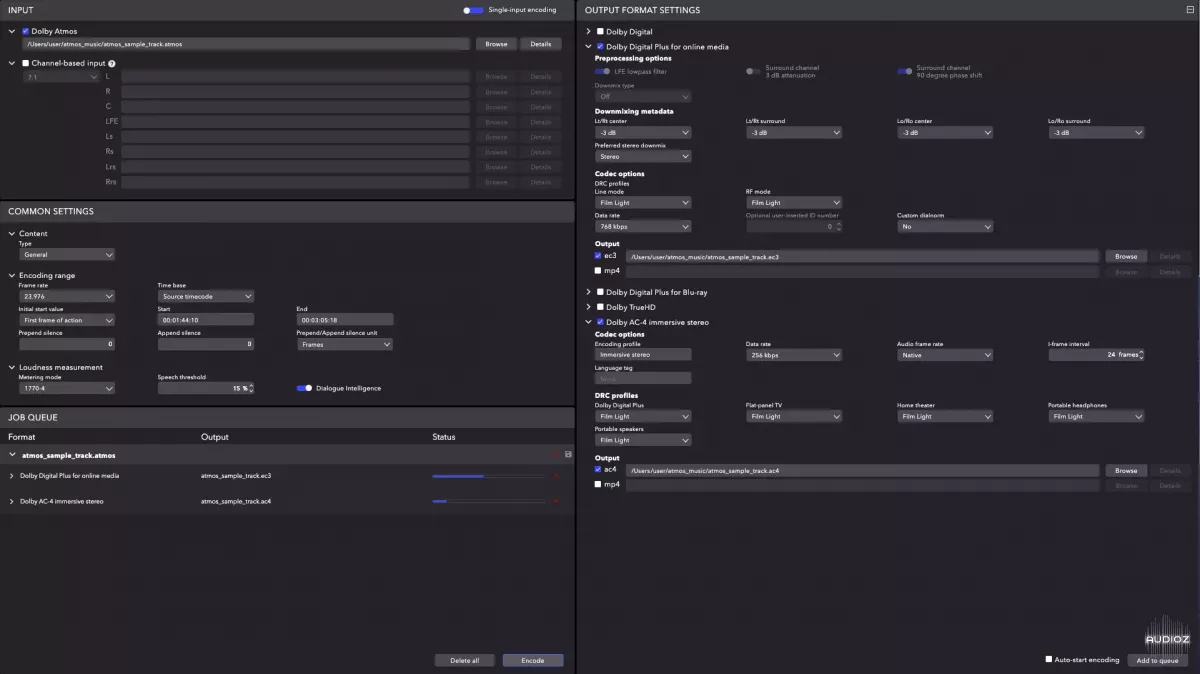Remove atmos_sample_track.atmos job with red icon
This screenshot has width=1200, height=674.
(x=556, y=455)
